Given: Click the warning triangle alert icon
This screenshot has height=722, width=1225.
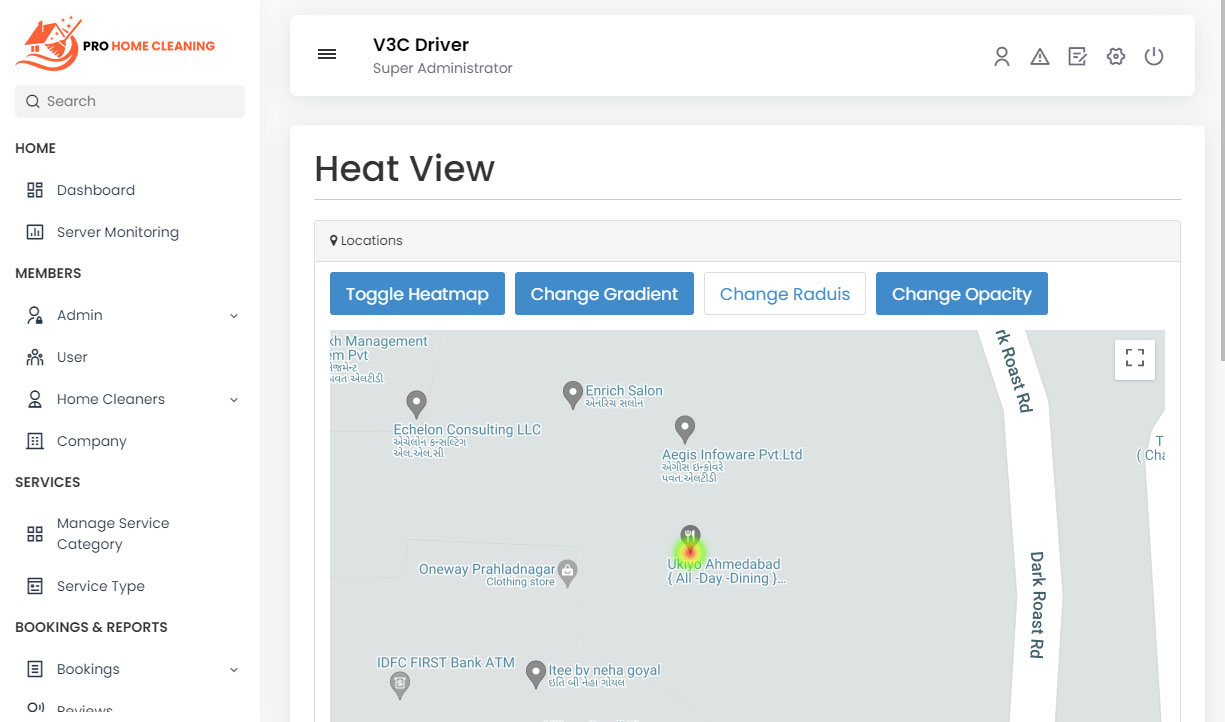Looking at the screenshot, I should point(1040,57).
